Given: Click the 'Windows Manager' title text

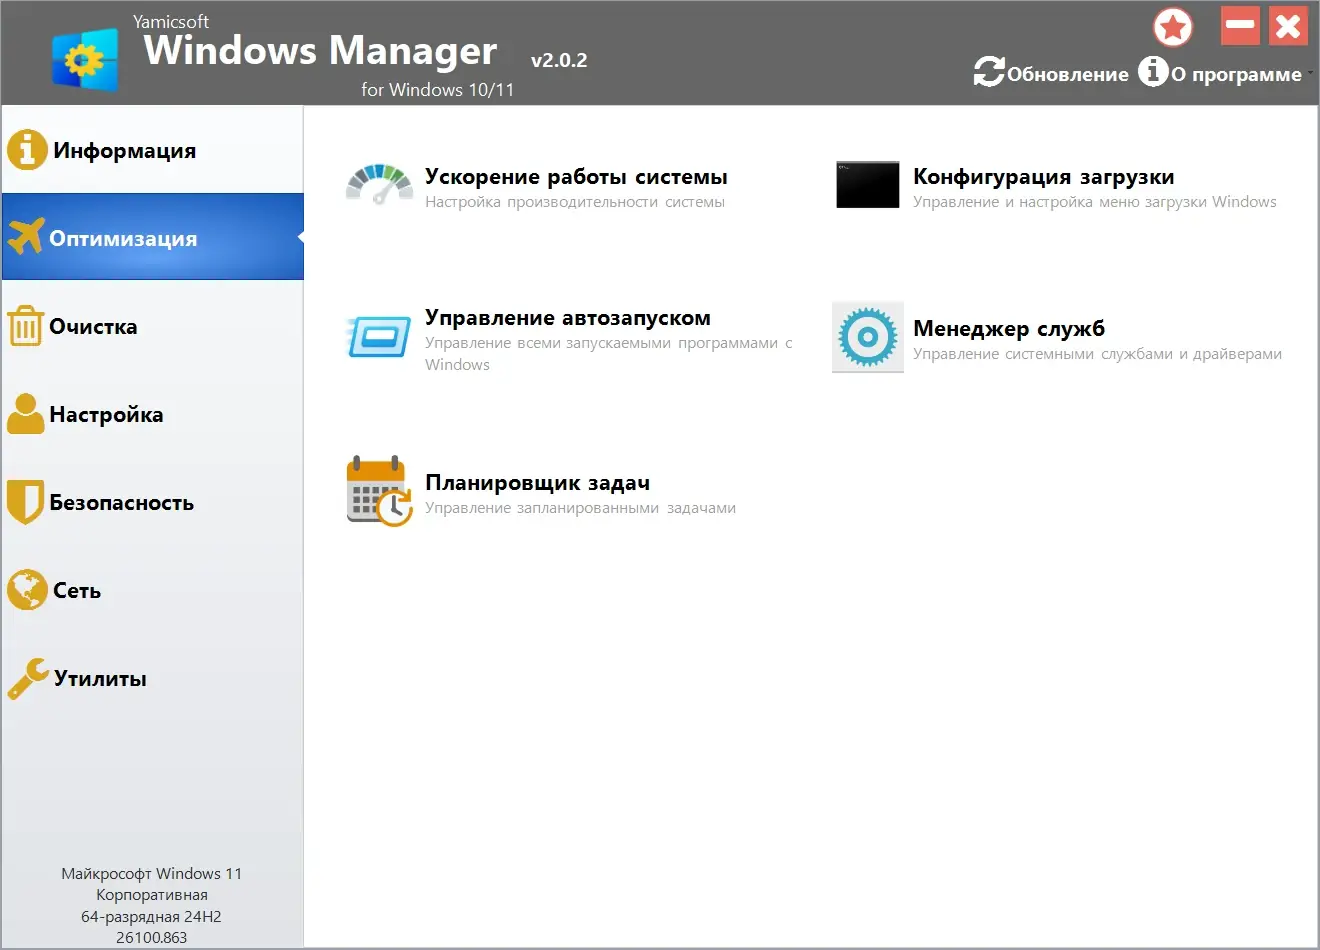Looking at the screenshot, I should point(320,50).
